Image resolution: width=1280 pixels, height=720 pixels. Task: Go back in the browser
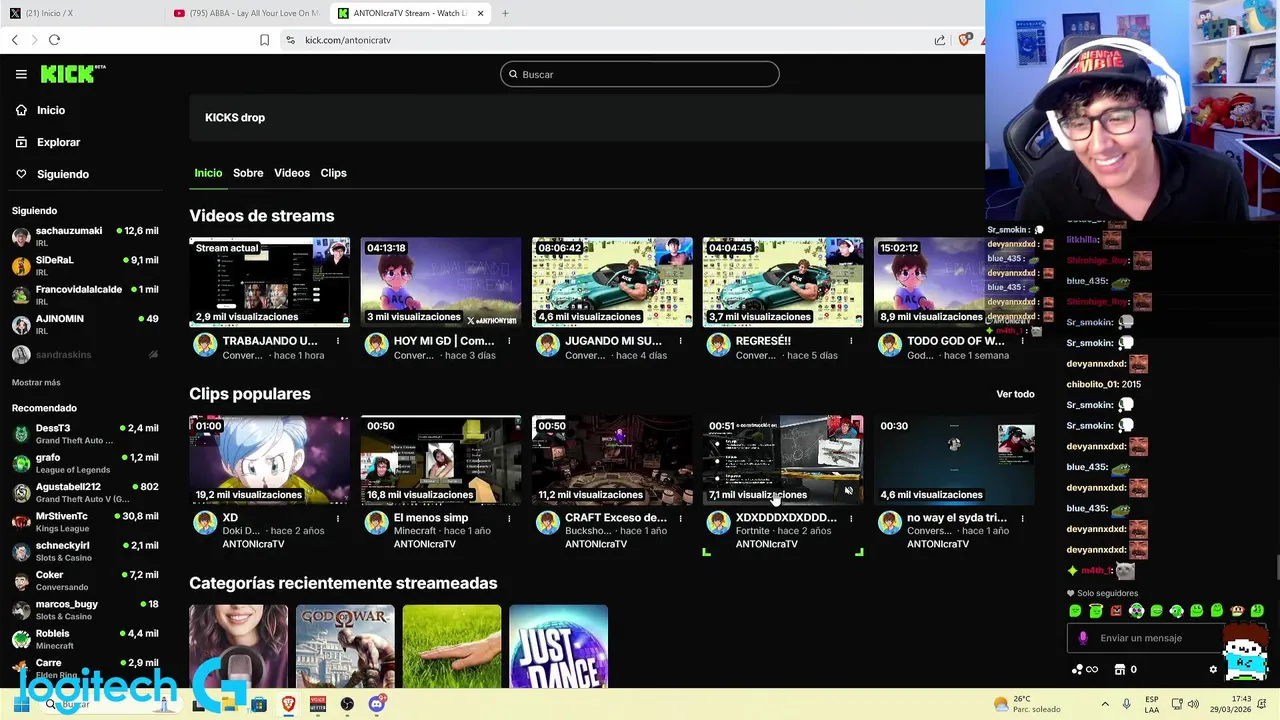tap(15, 40)
